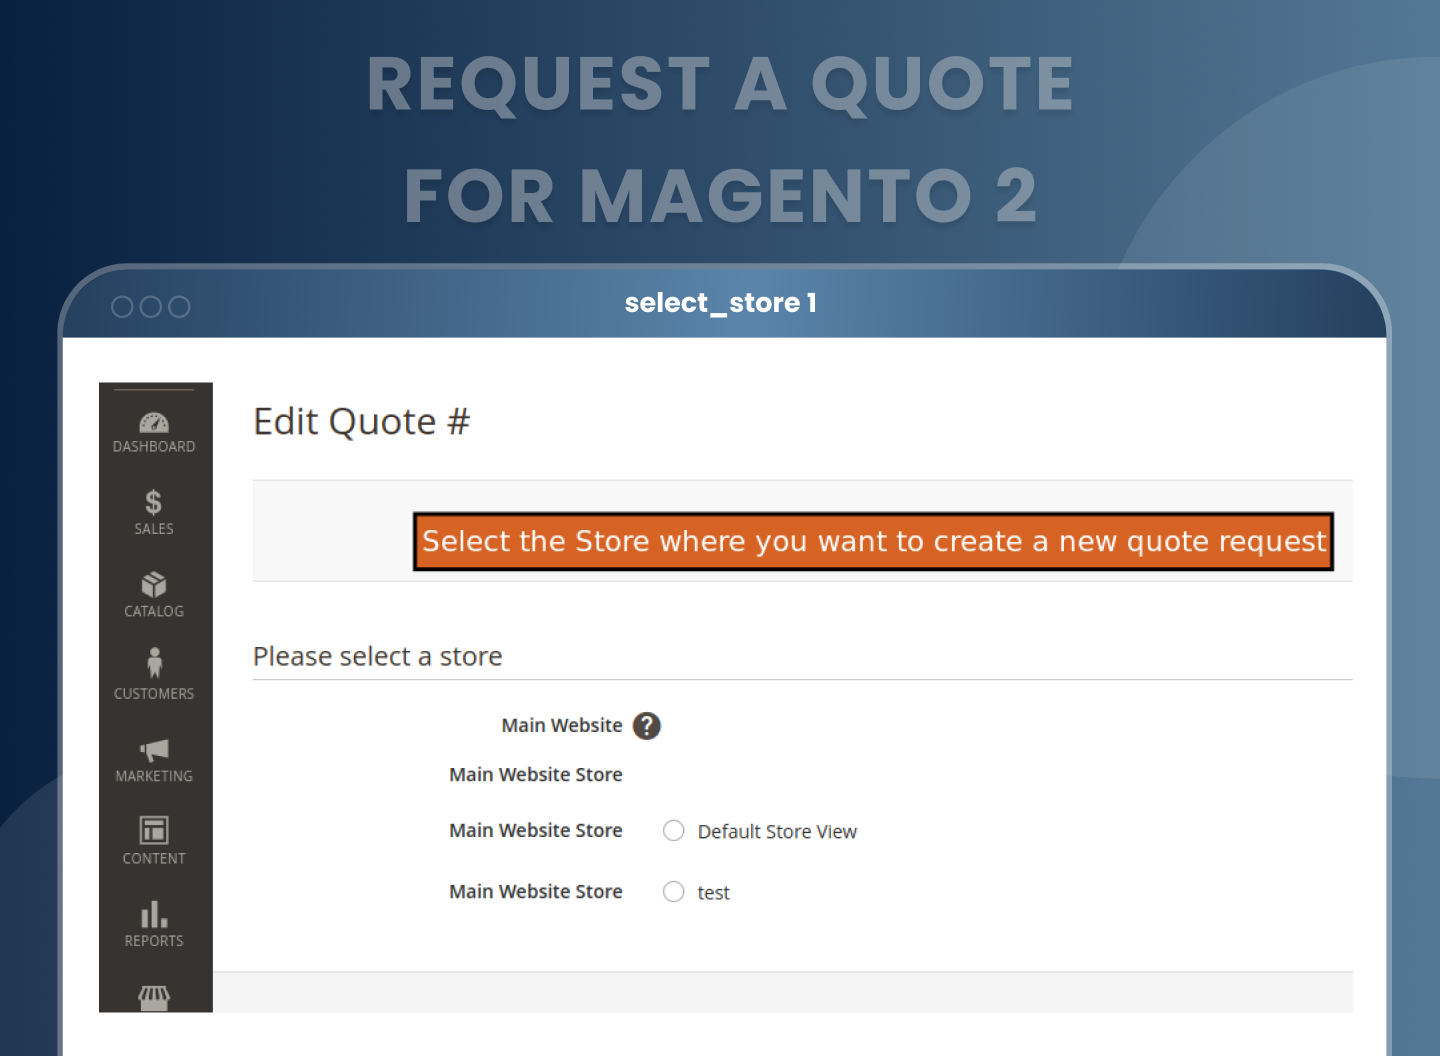Click the Default Store View label

click(x=777, y=832)
